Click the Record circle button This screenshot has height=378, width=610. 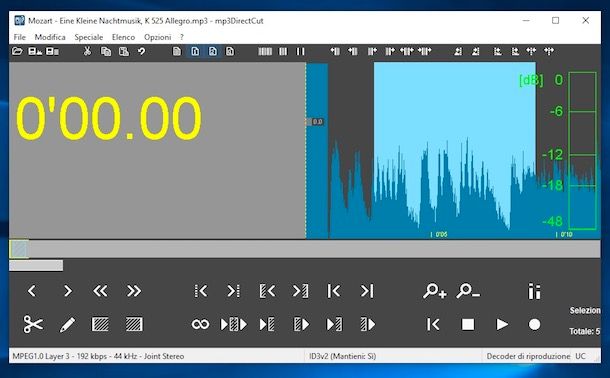click(x=535, y=324)
